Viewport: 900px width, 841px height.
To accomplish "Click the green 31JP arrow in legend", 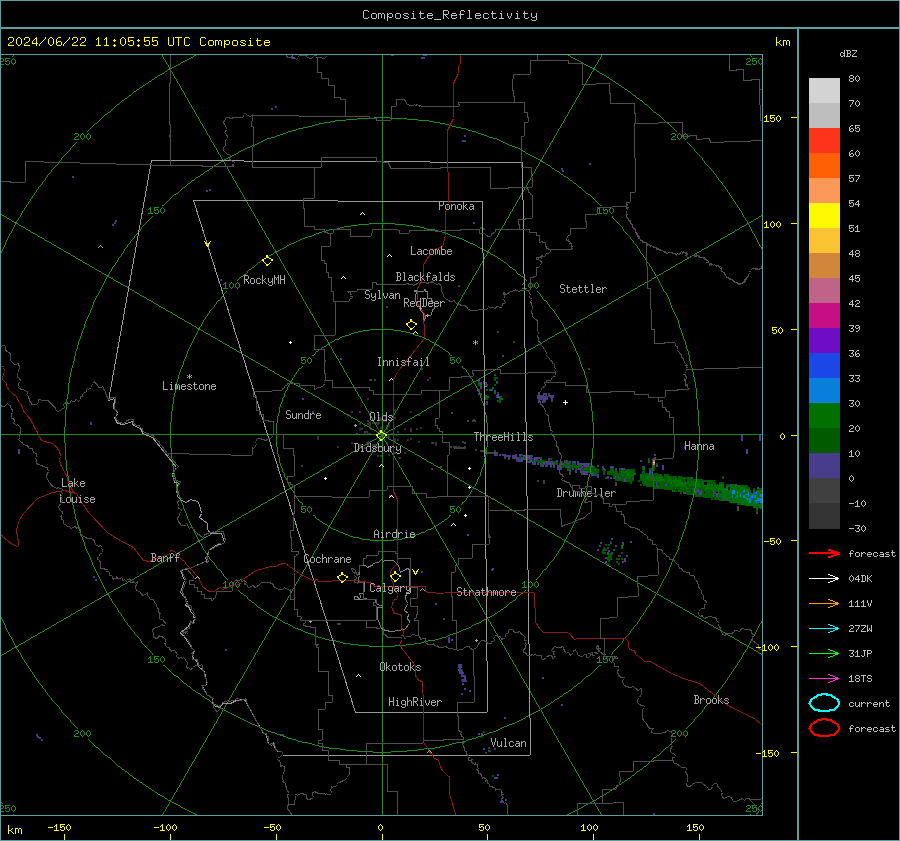I will pyautogui.click(x=824, y=653).
